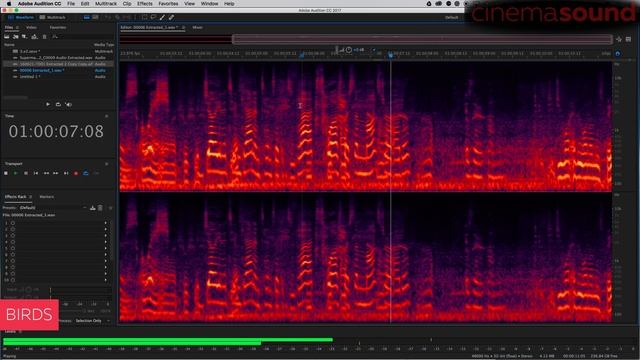Toggle spectral pitch display button
This screenshot has width=640, height=360.
(95, 18)
